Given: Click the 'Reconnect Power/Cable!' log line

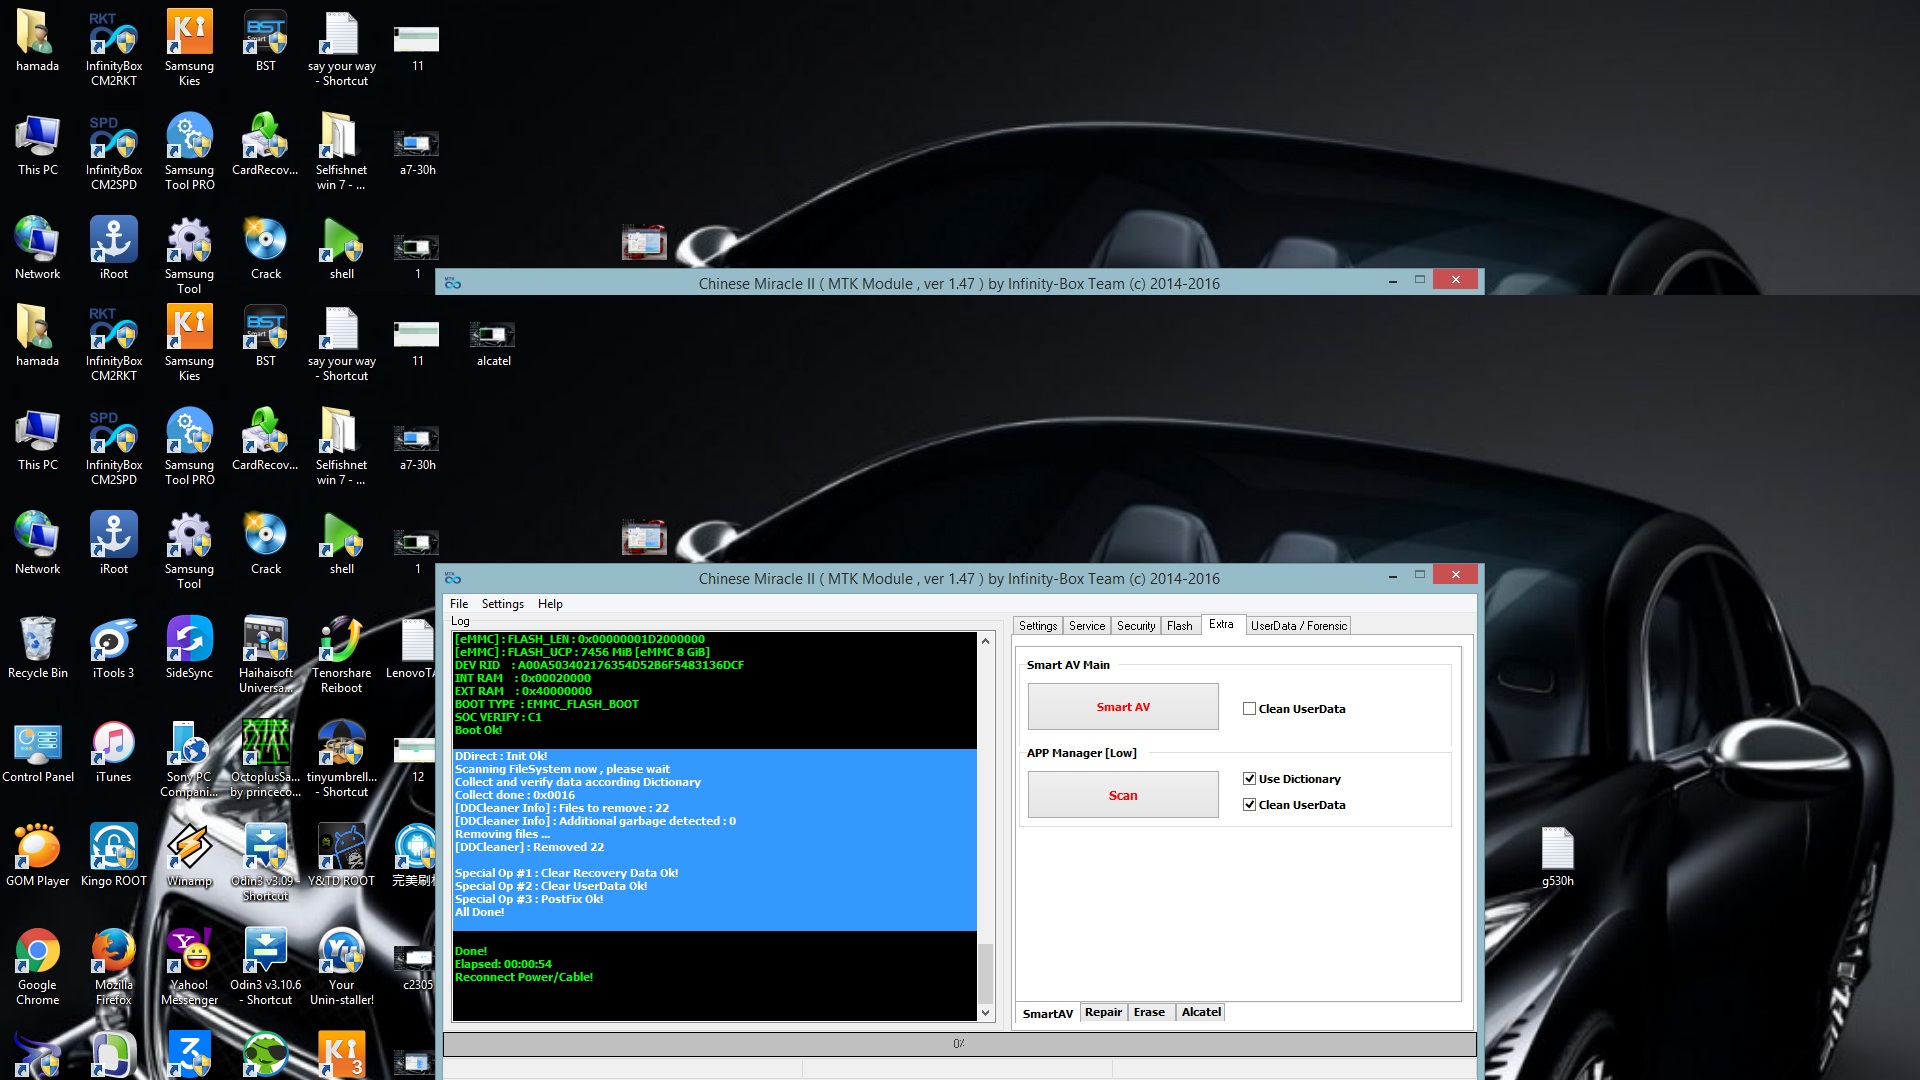Looking at the screenshot, I should click(523, 977).
